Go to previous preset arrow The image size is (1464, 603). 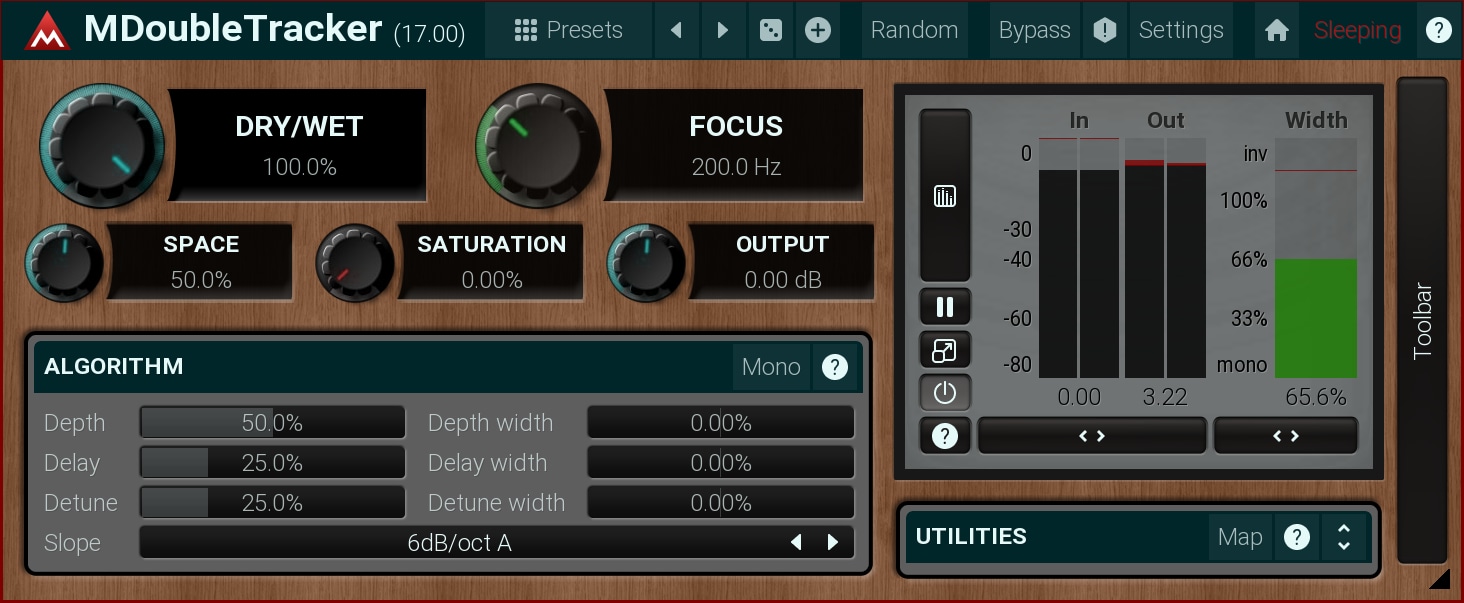677,31
